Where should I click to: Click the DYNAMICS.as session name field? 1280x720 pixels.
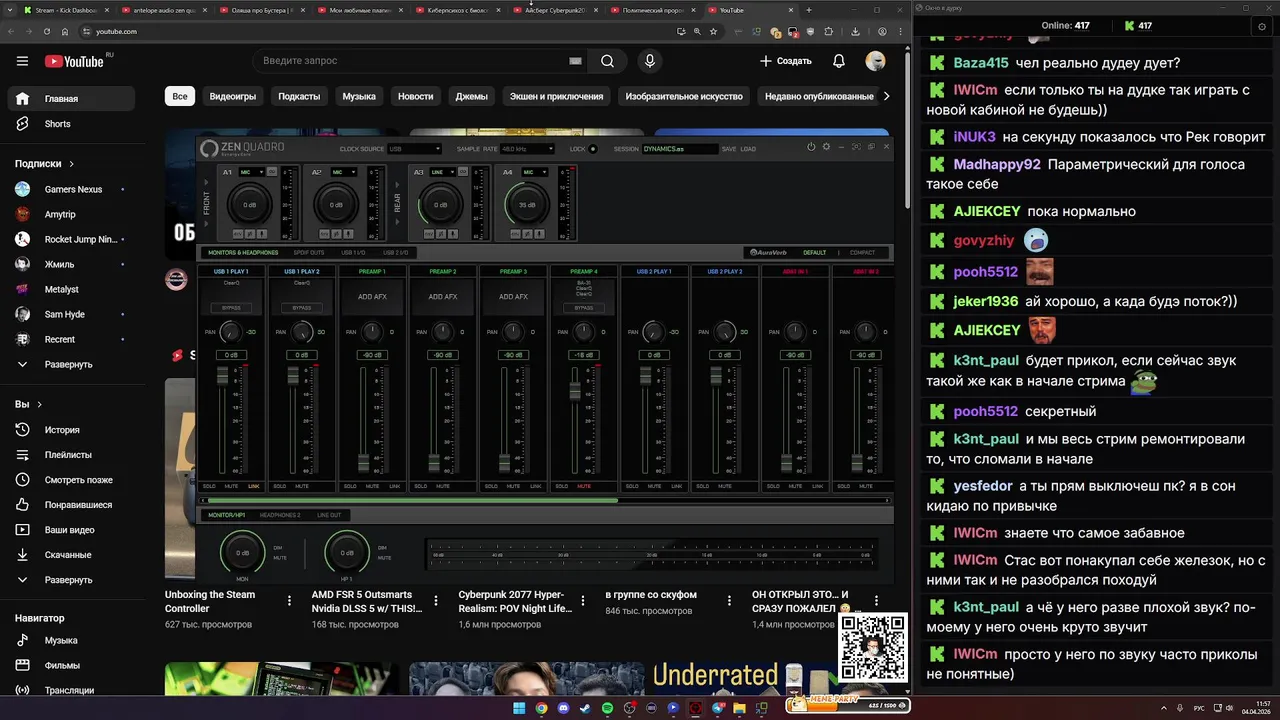[679, 149]
